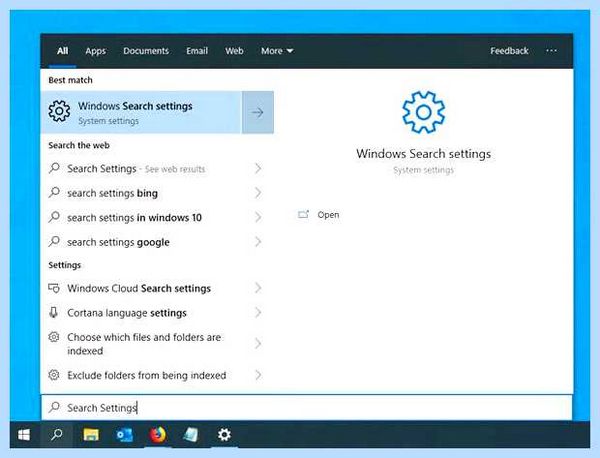Viewport: 600px width, 458px height.
Task: Open the More dropdown filter
Action: click(277, 51)
